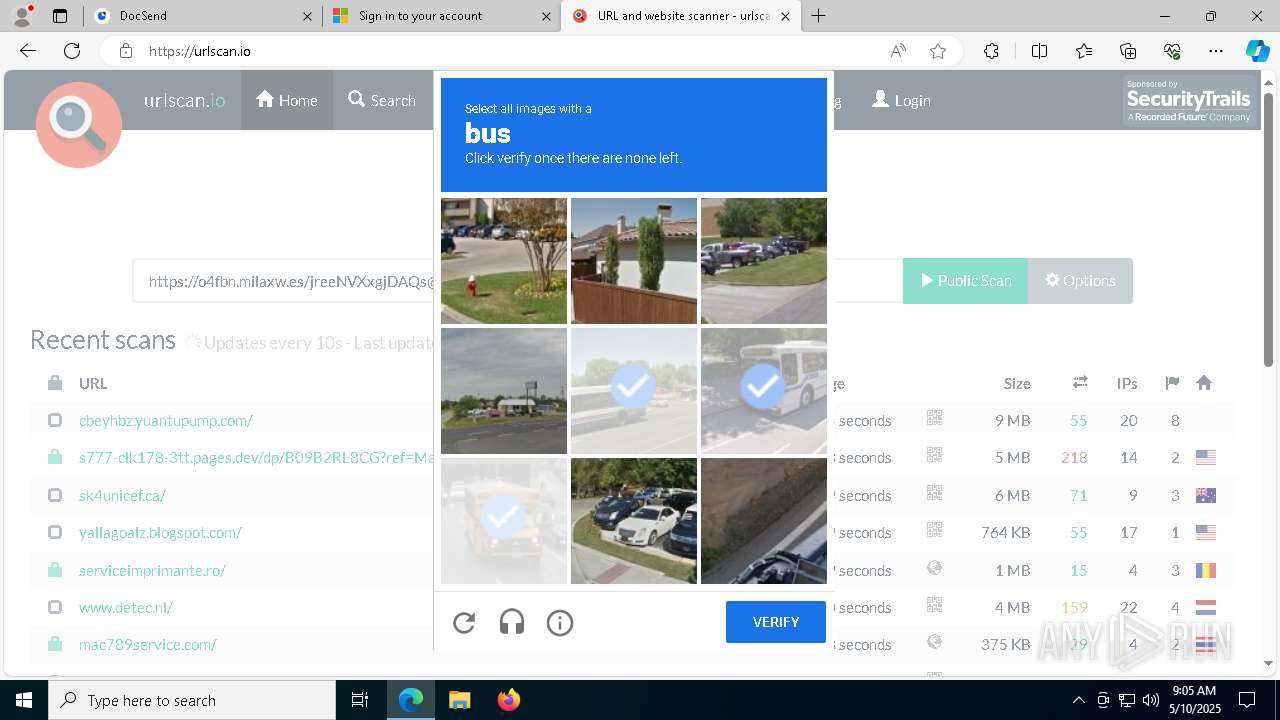1280x720 pixels.
Task: Click the urlscan.io magnifier logo
Action: 79,124
